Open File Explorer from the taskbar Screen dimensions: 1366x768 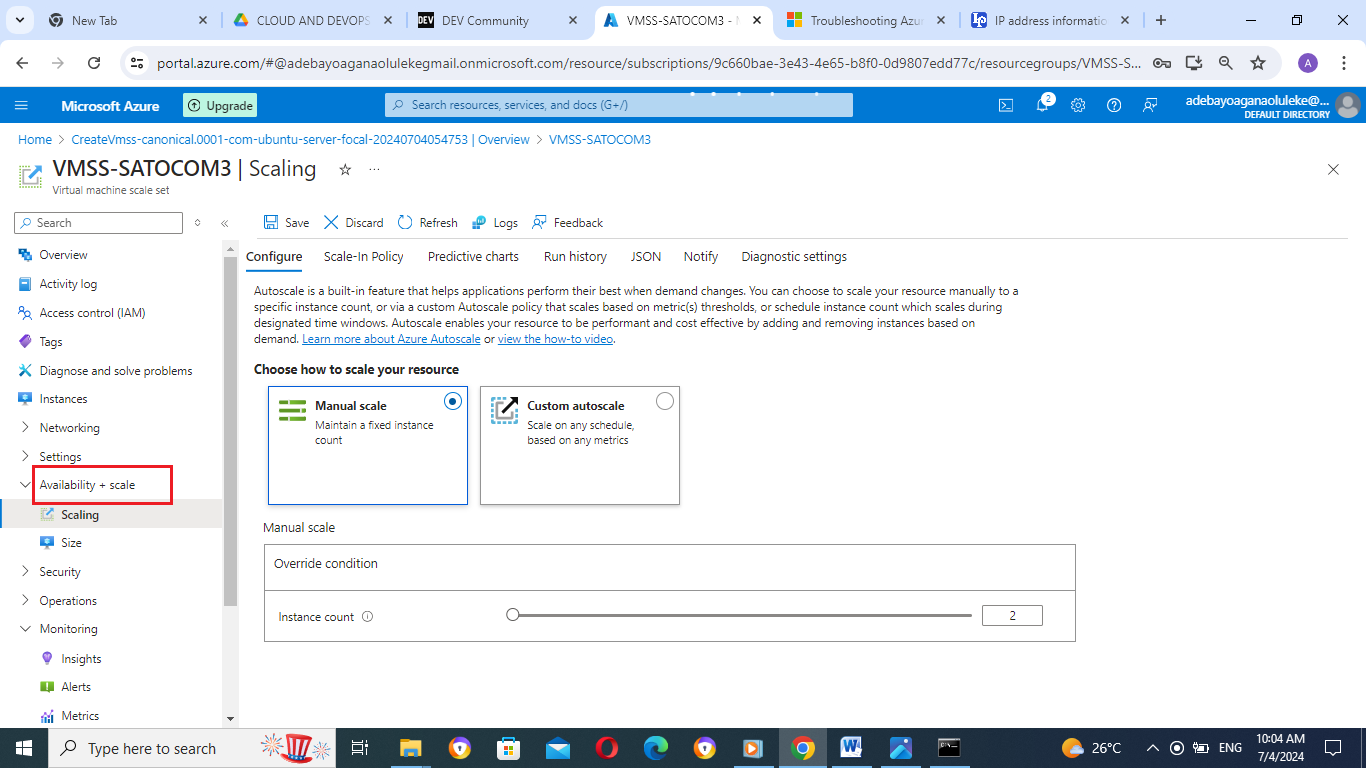411,748
